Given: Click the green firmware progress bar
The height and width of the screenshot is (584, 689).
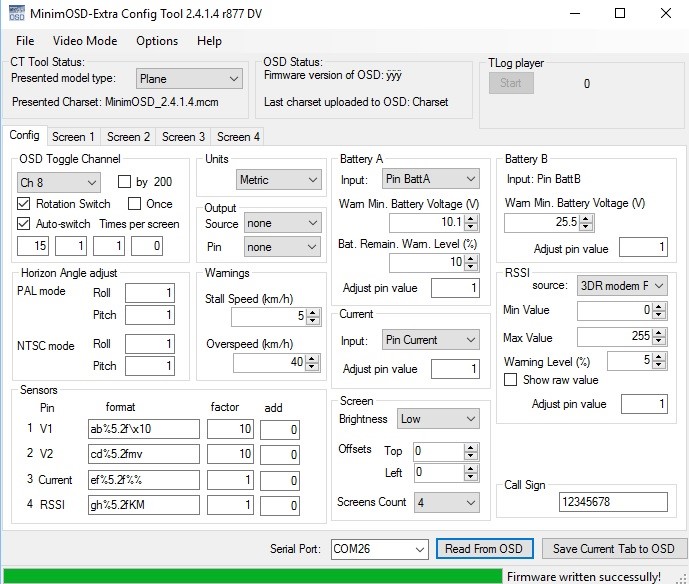Looking at the screenshot, I should pyautogui.click(x=250, y=576).
